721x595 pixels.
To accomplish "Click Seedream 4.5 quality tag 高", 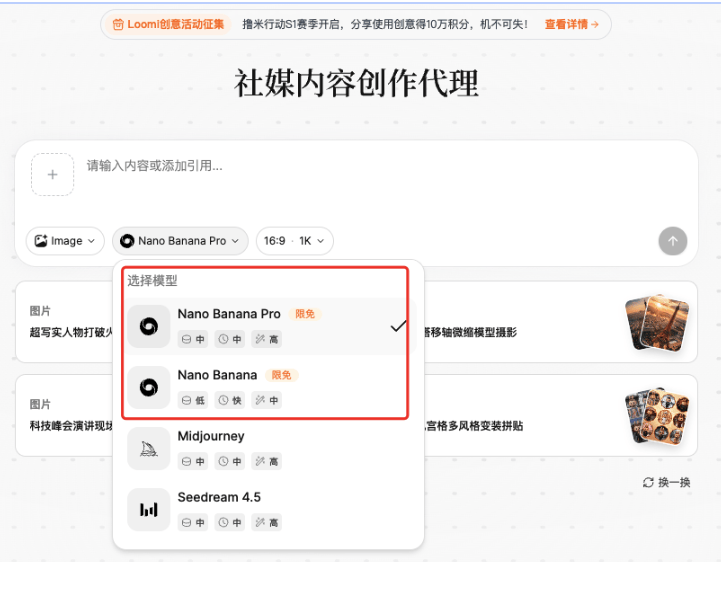I will tap(266, 523).
